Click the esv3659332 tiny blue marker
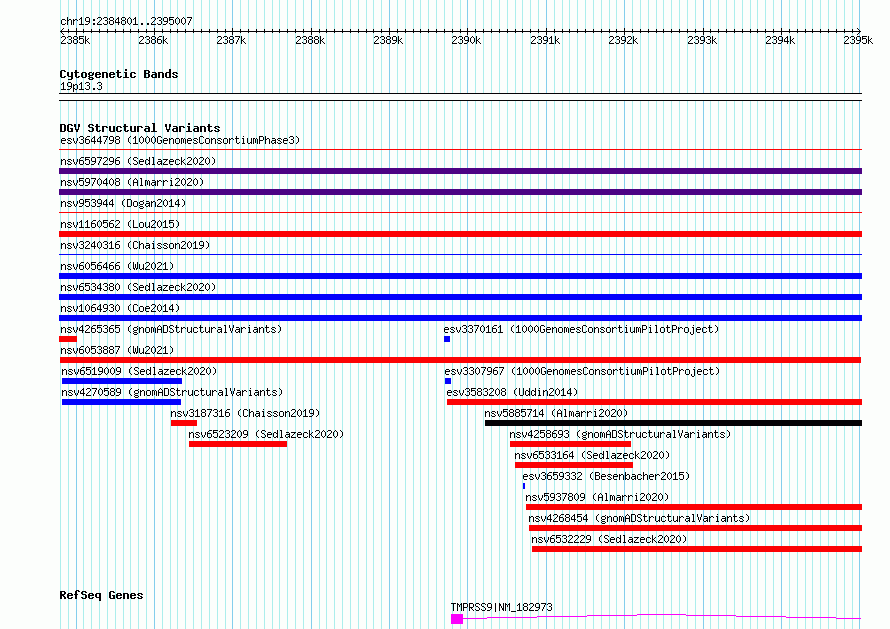This screenshot has height=629, width=890. point(524,486)
